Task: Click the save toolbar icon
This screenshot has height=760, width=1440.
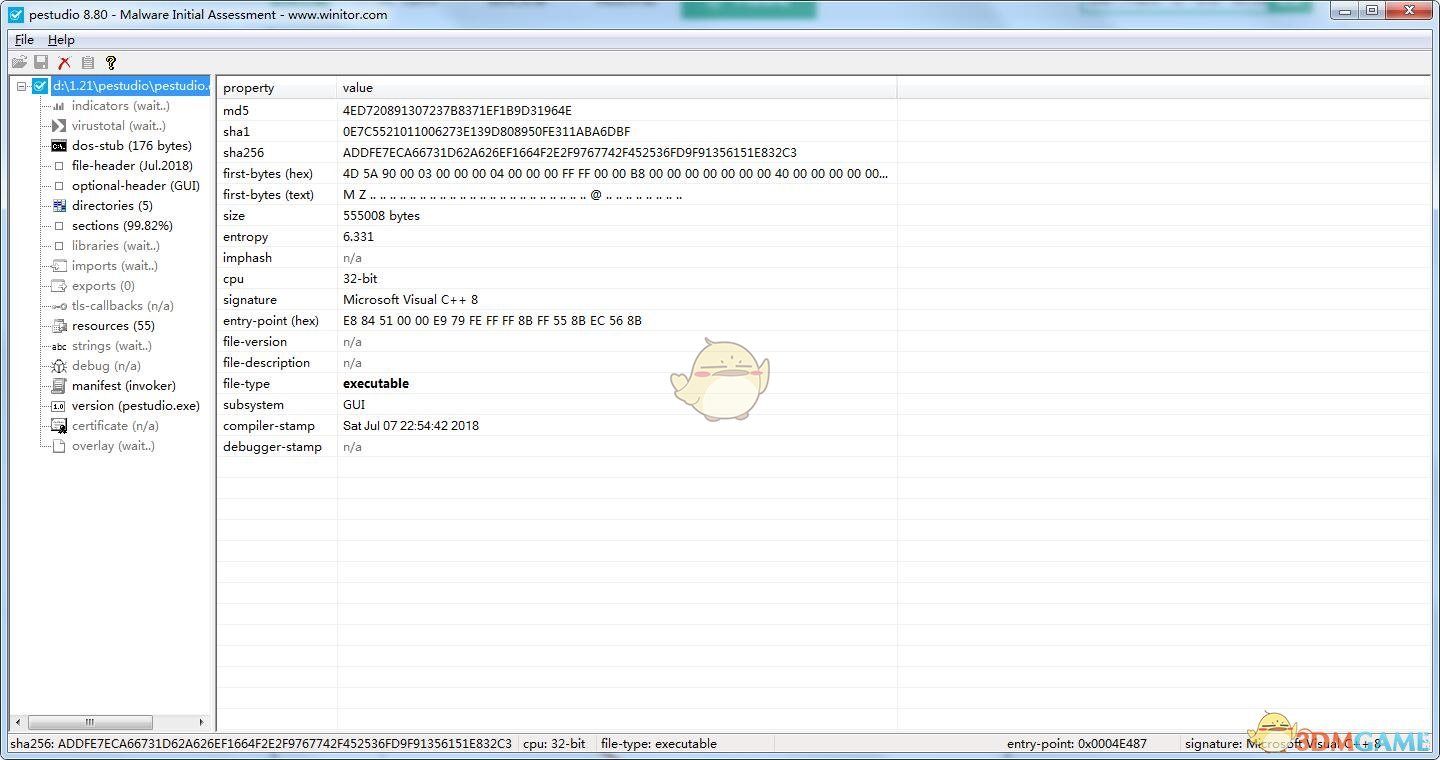Action: pos(41,62)
